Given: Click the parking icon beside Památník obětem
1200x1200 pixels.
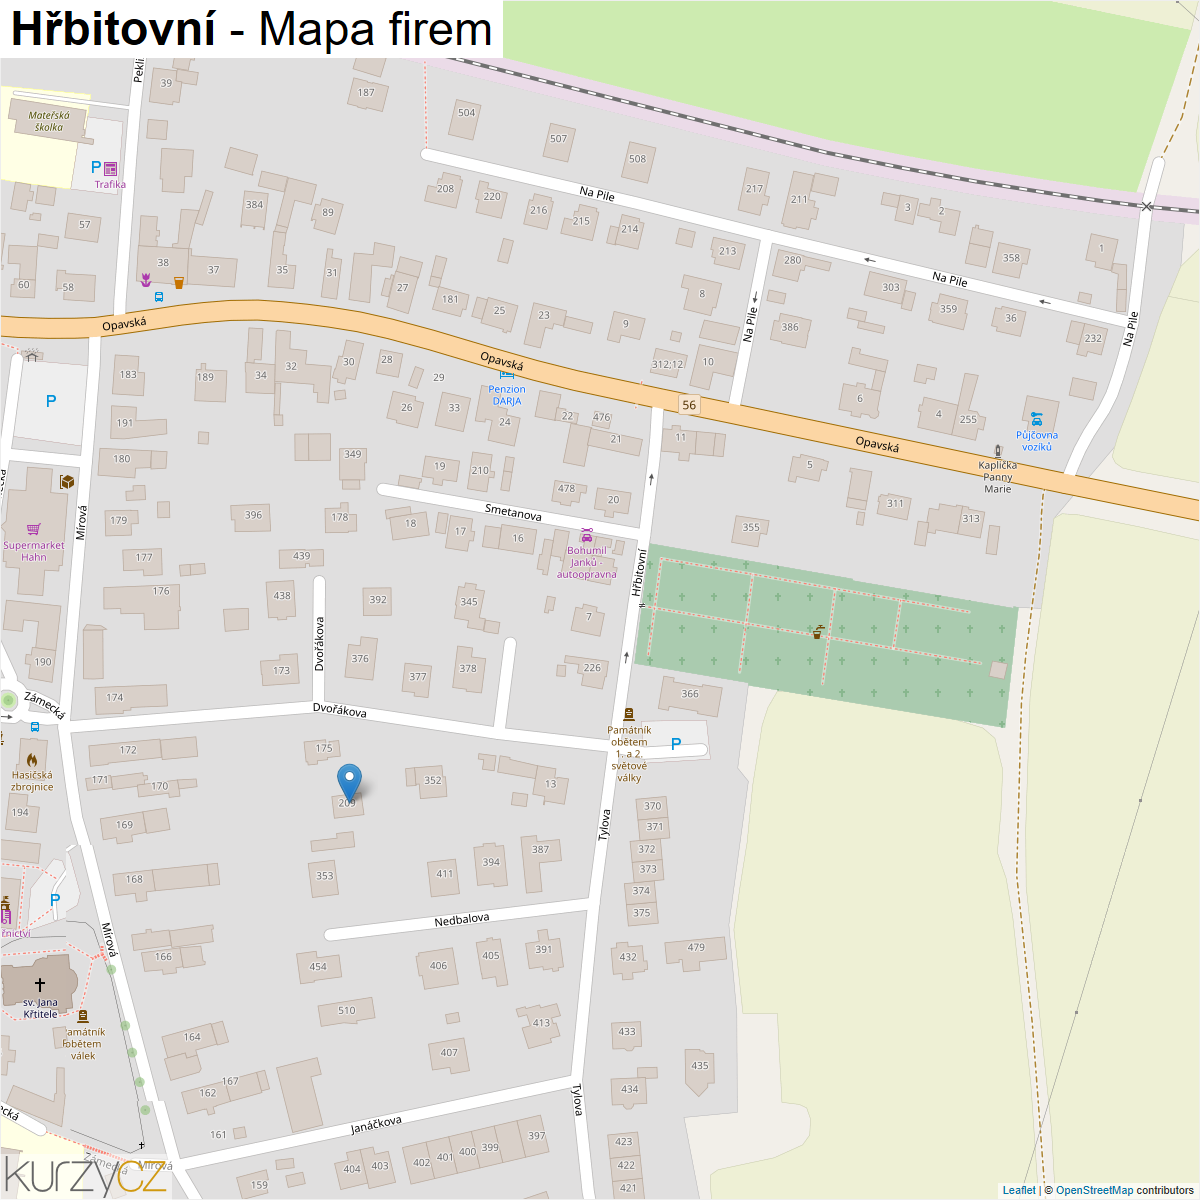Looking at the screenshot, I should 676,744.
